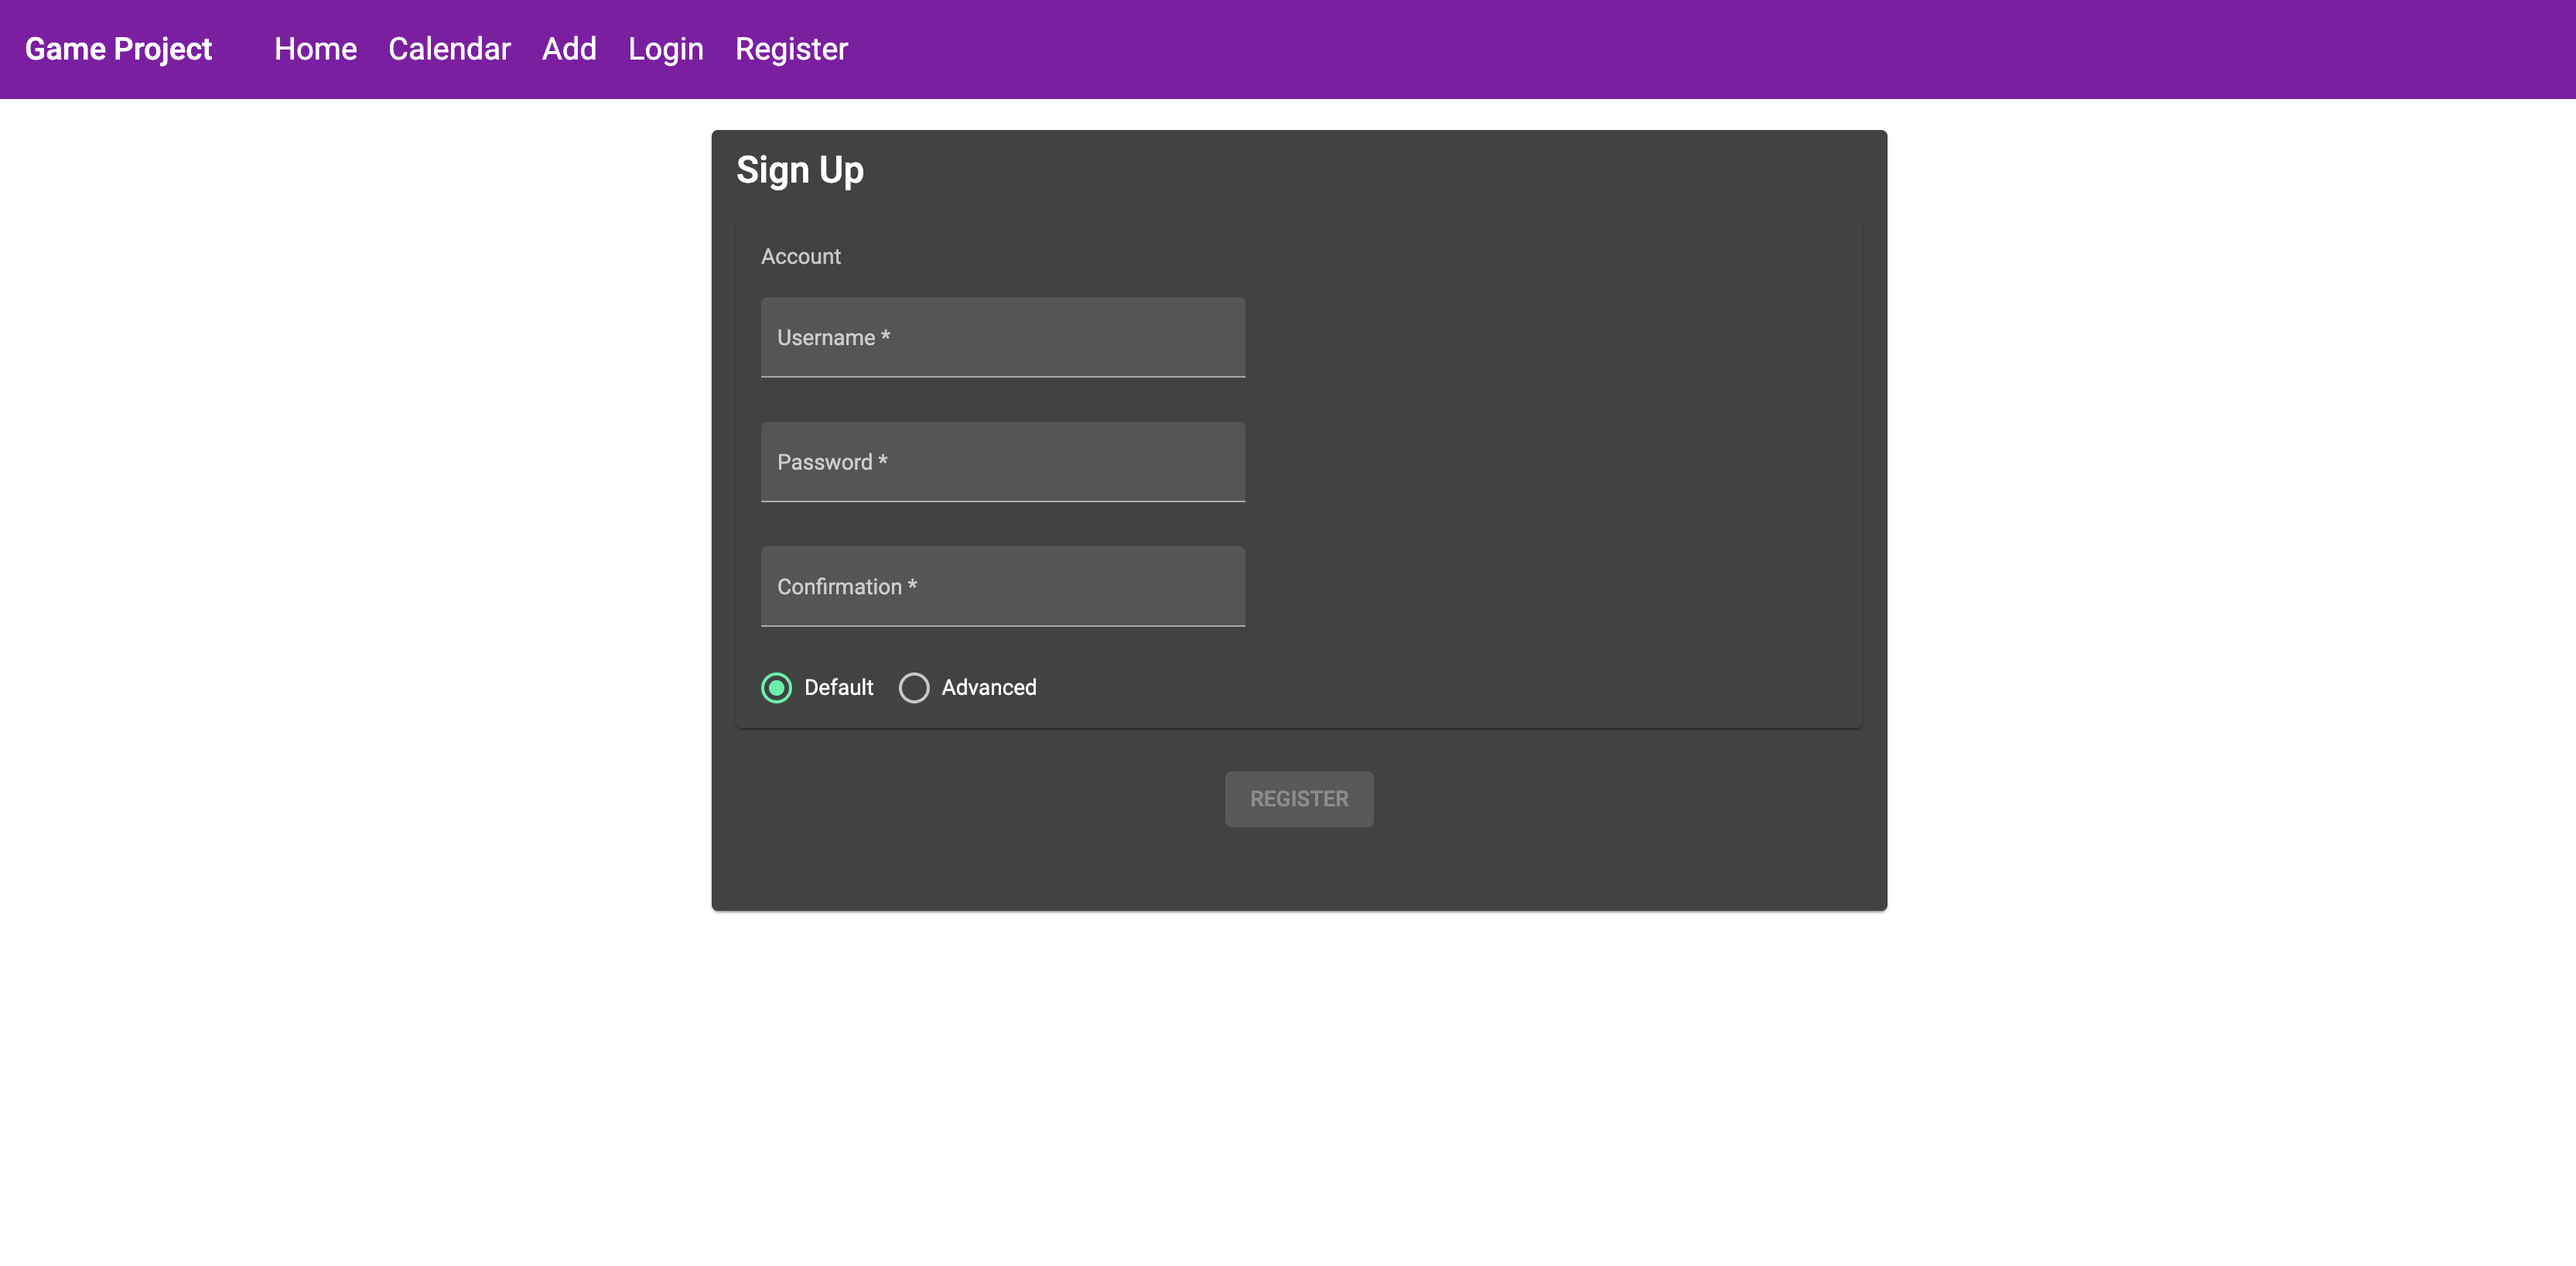Focus the Confirmation password field

[x=1002, y=586]
